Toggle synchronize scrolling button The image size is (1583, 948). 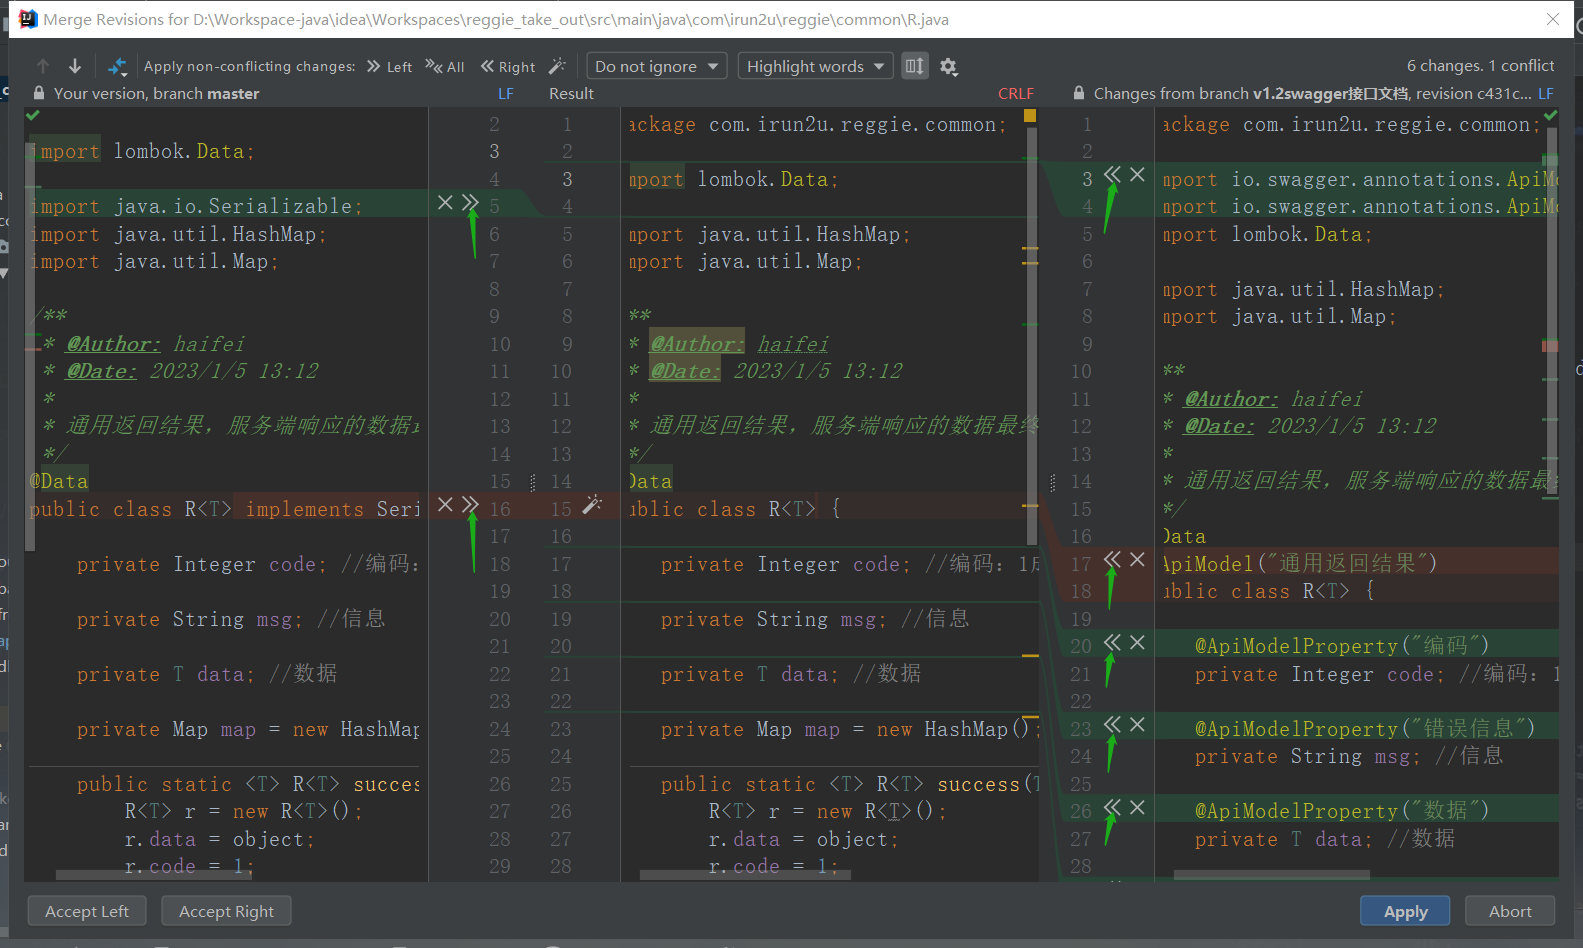click(915, 66)
